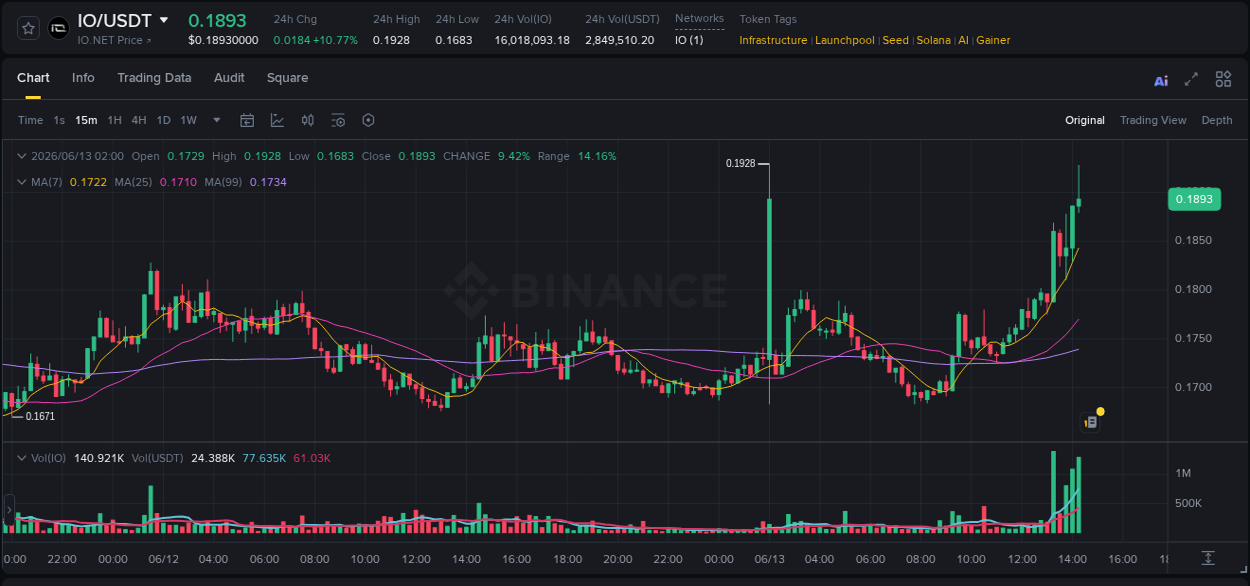Select the 15m time interval
This screenshot has height=586, width=1250.
[86, 120]
